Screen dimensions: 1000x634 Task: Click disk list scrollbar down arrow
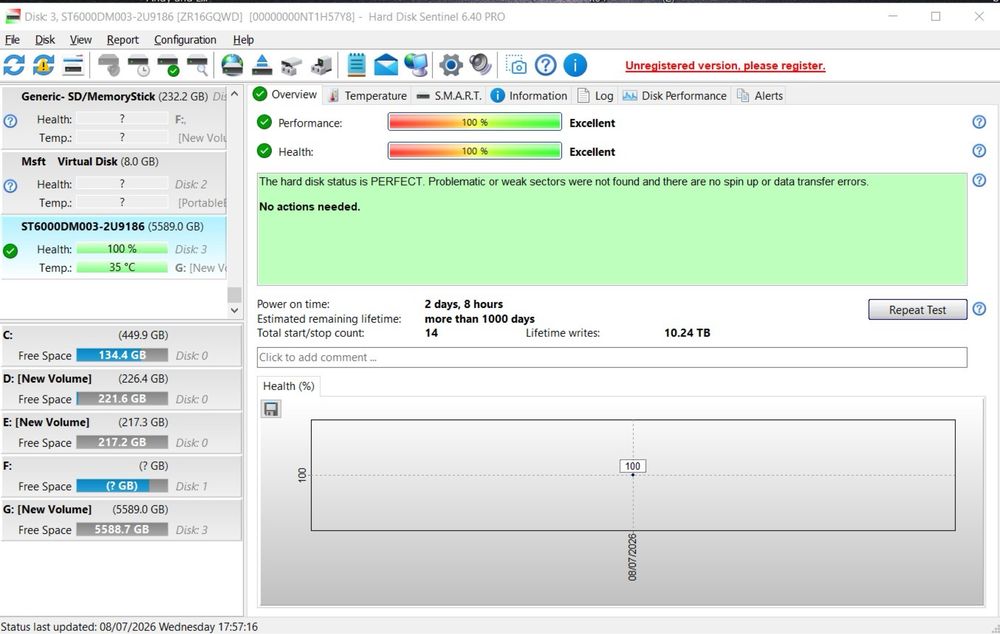[234, 310]
